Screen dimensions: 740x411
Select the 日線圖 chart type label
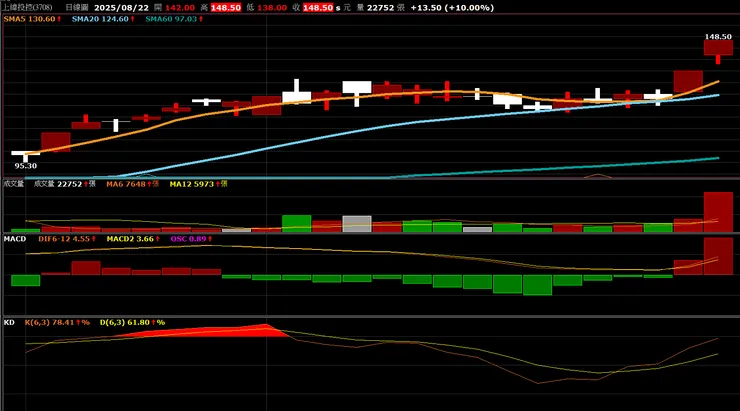click(x=76, y=8)
